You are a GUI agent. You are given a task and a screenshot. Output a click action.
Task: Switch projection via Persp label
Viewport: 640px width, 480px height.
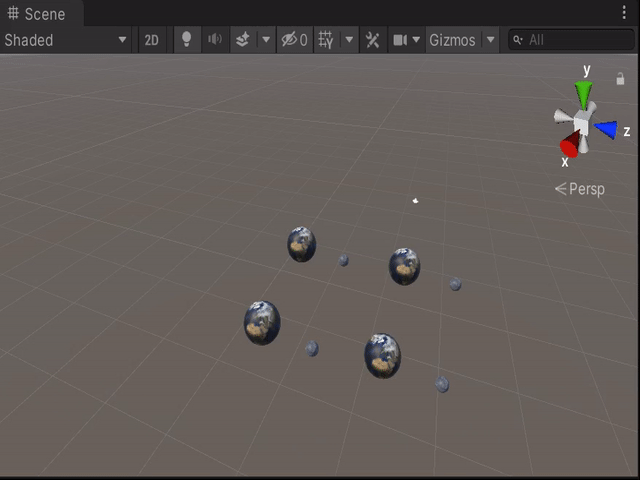pyautogui.click(x=580, y=189)
